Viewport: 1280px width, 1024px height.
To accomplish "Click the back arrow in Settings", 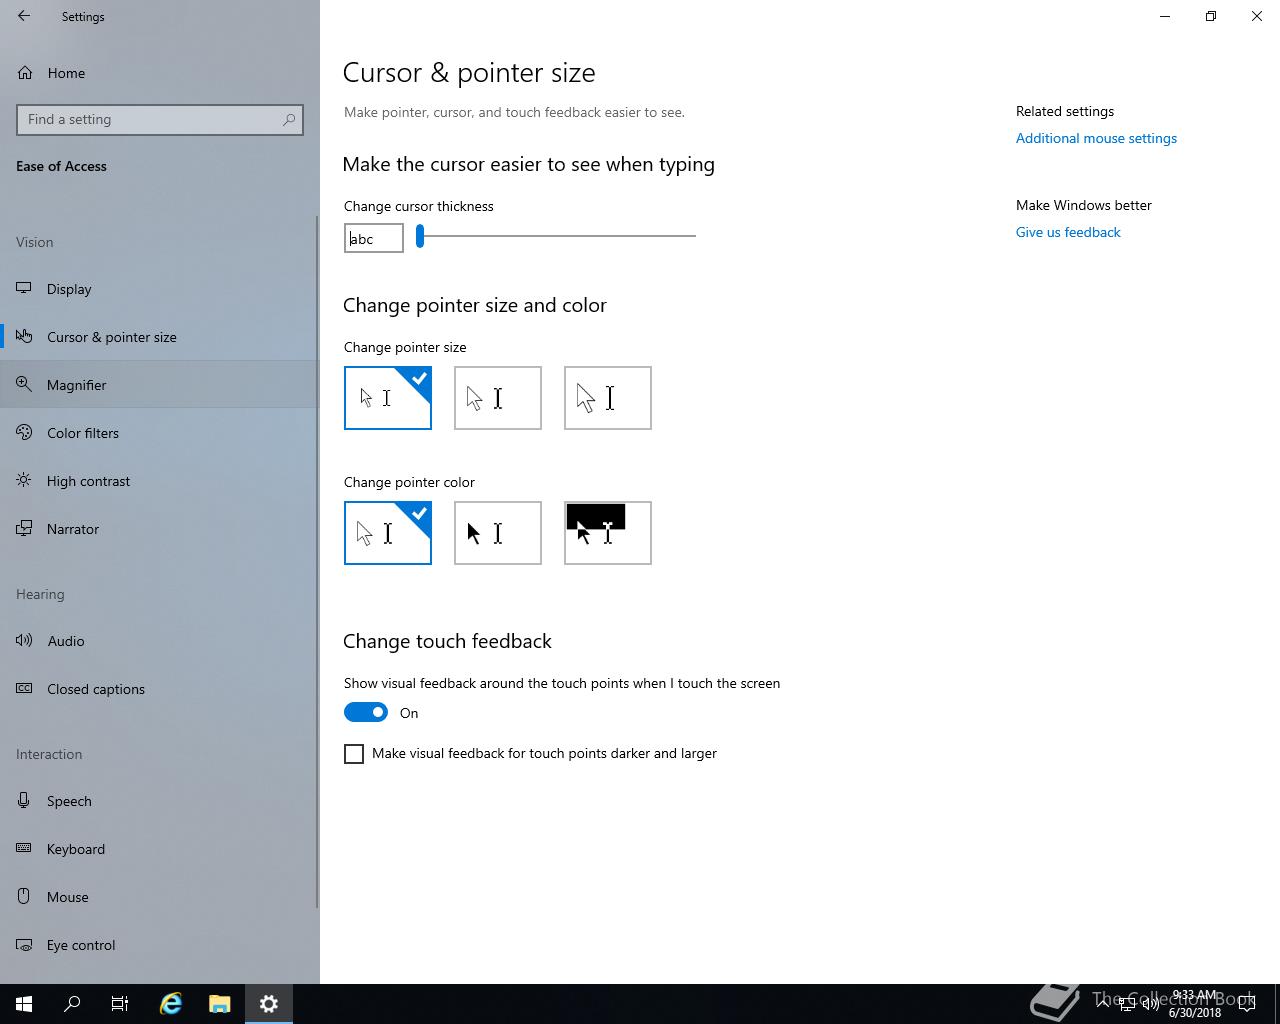I will click(x=24, y=16).
